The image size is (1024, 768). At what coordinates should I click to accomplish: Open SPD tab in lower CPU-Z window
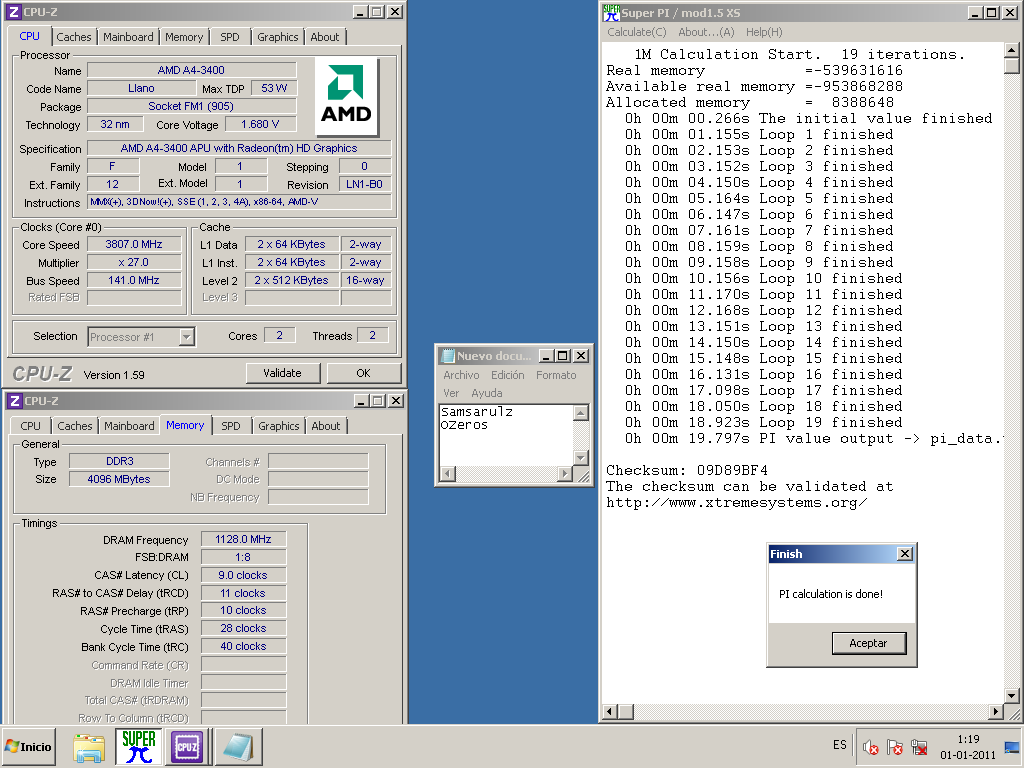231,426
